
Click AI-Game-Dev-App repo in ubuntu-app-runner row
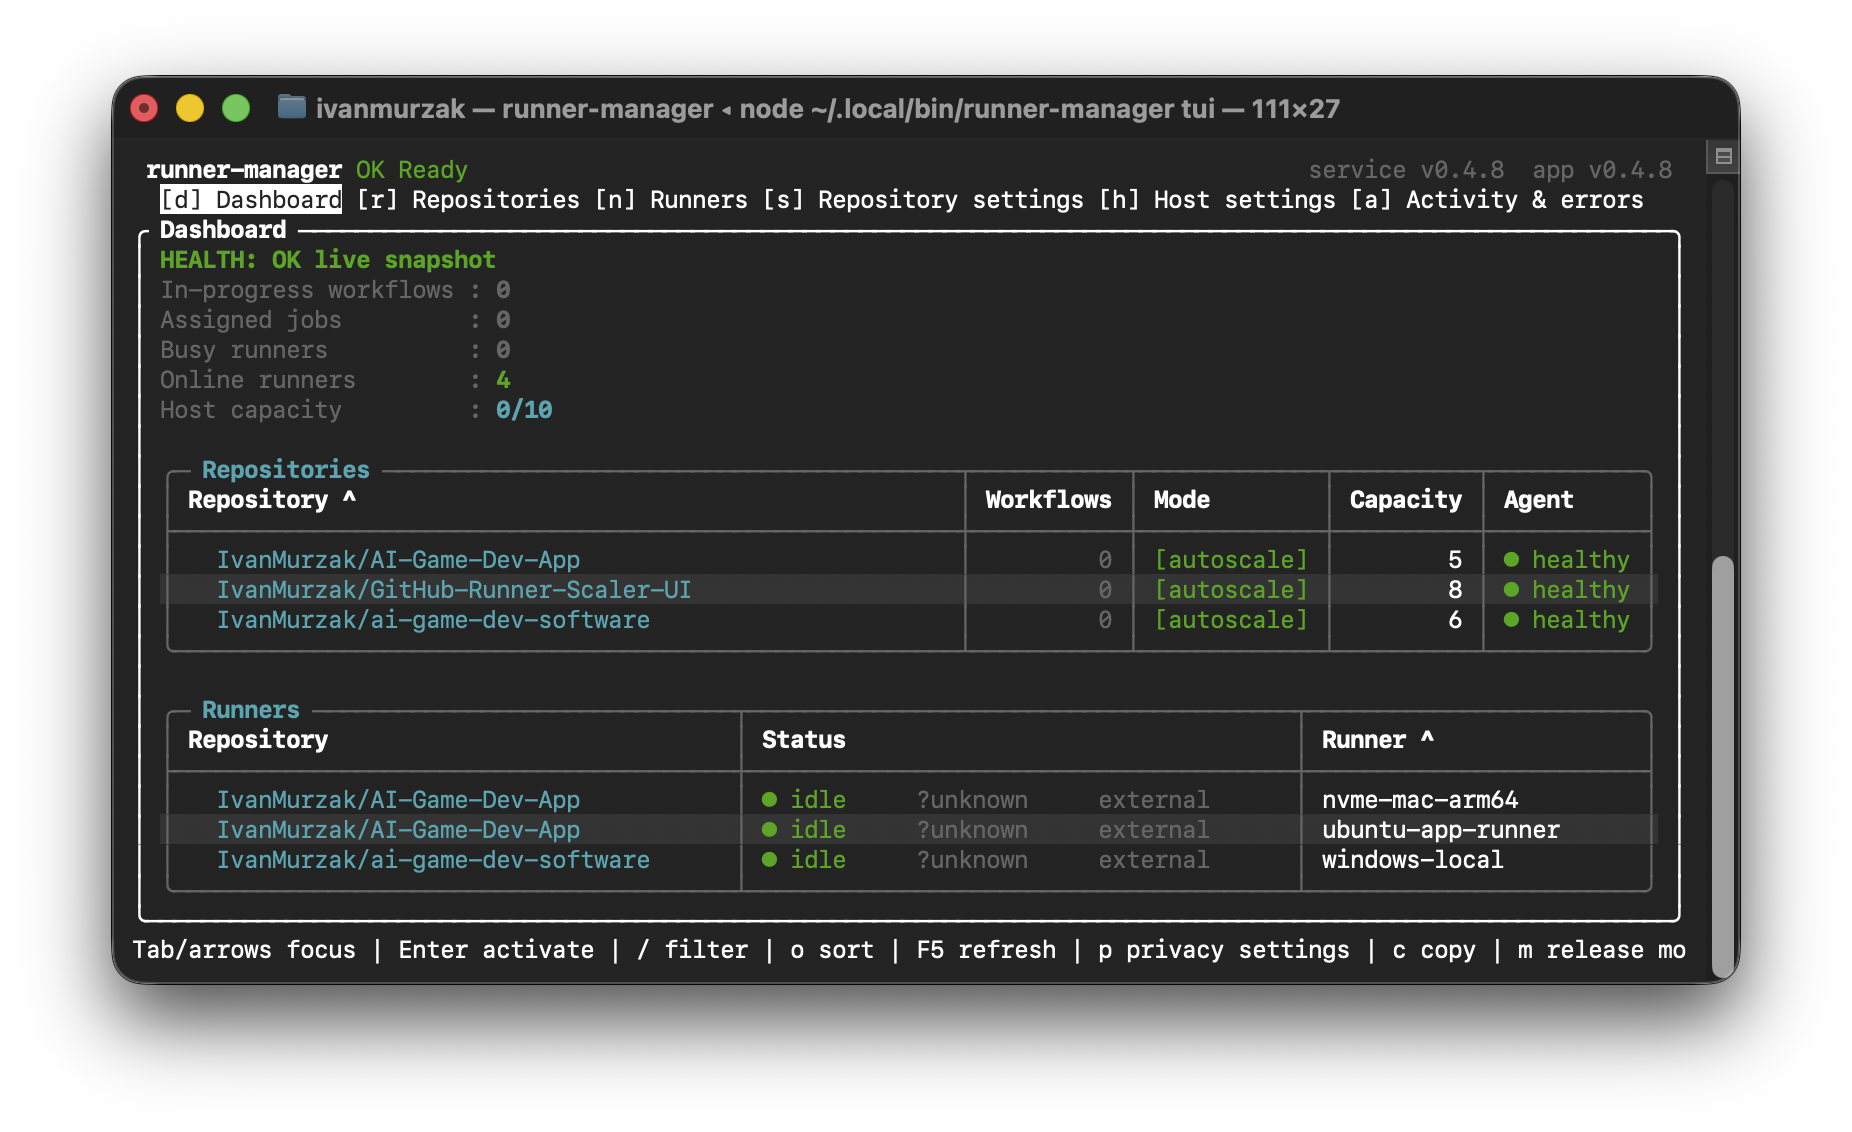(398, 829)
